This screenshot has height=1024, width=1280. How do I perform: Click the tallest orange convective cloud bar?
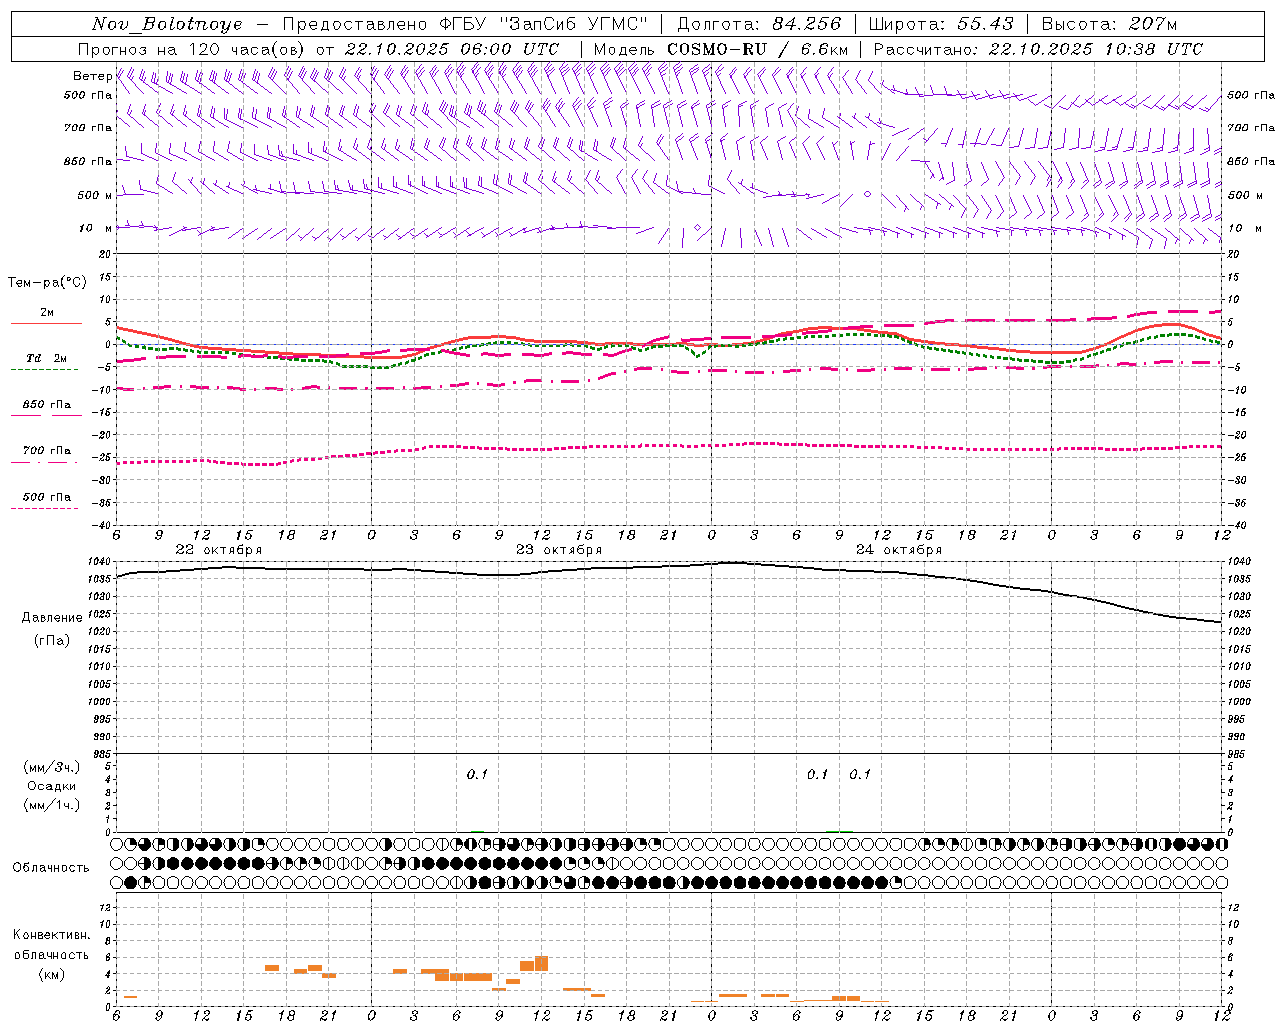pyautogui.click(x=541, y=964)
